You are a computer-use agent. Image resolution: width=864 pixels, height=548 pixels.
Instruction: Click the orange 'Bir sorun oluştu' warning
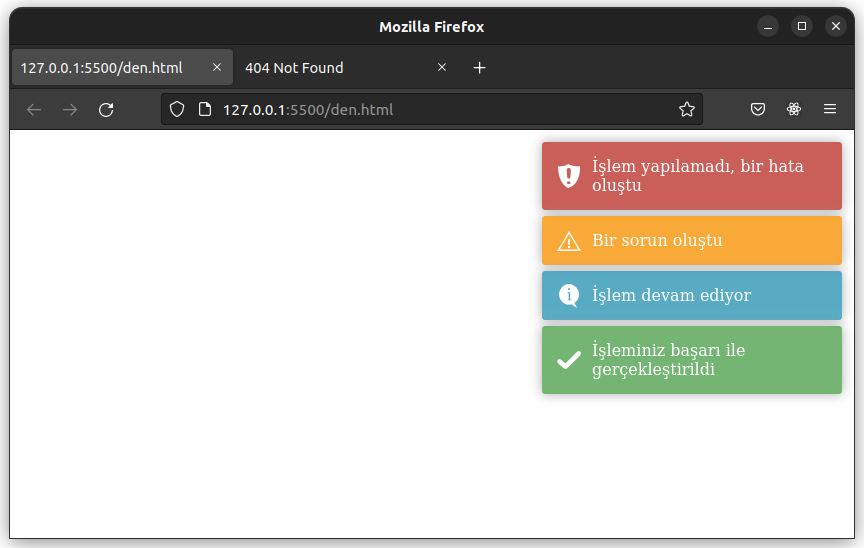point(692,240)
